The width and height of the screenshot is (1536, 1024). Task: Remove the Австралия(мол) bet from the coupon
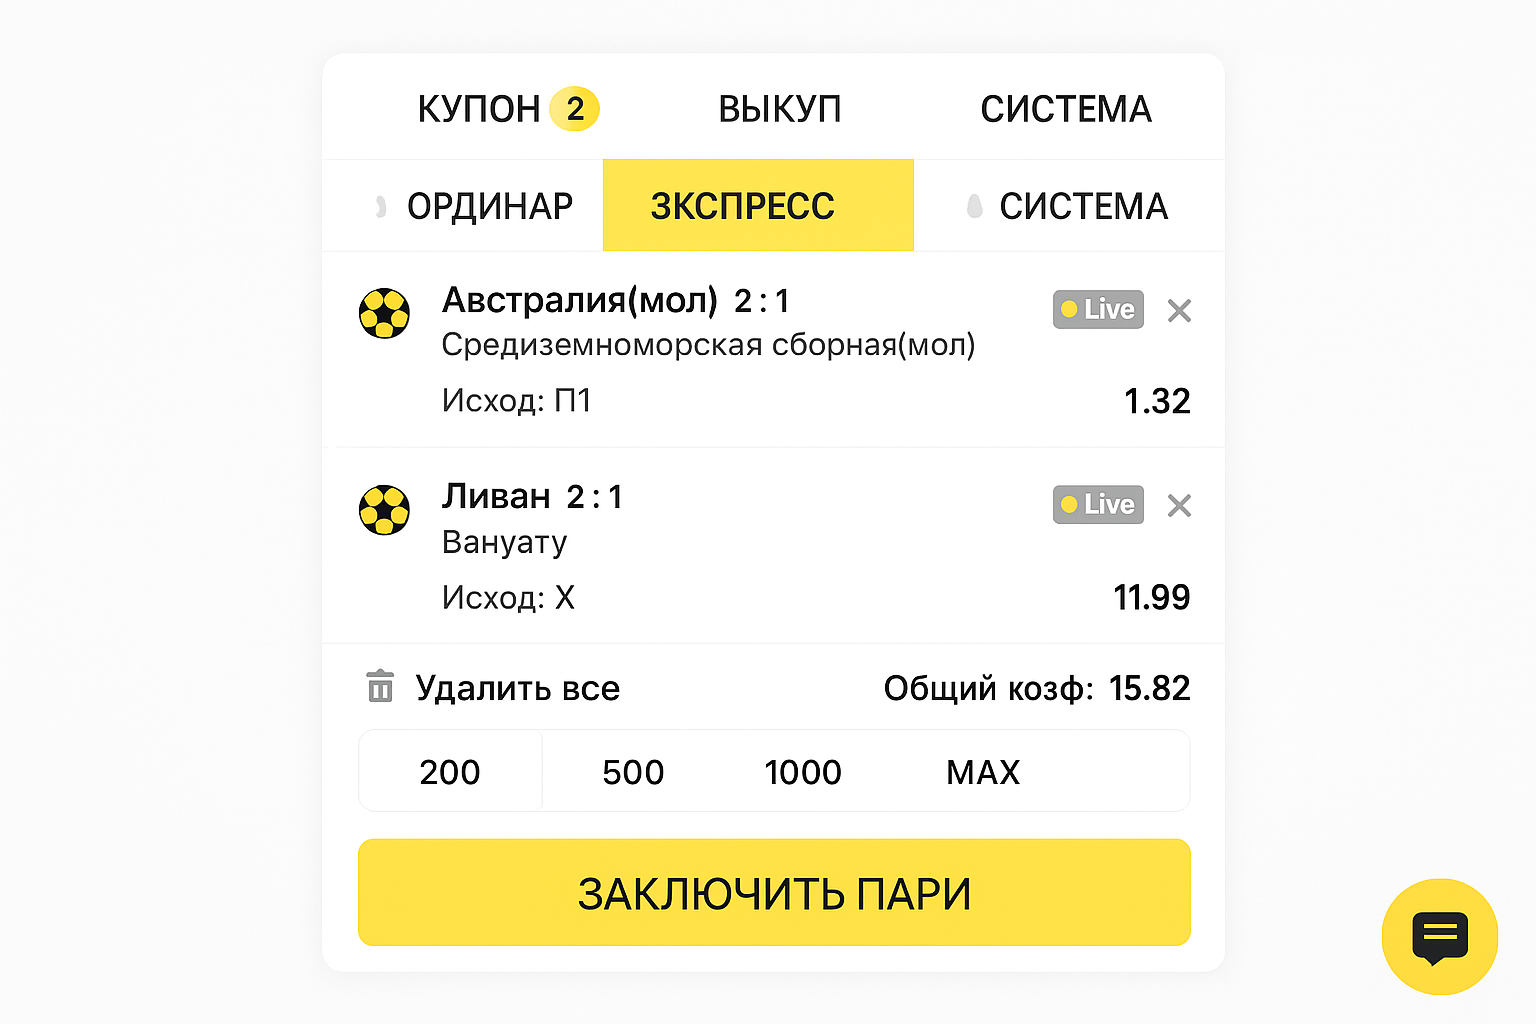click(x=1179, y=311)
